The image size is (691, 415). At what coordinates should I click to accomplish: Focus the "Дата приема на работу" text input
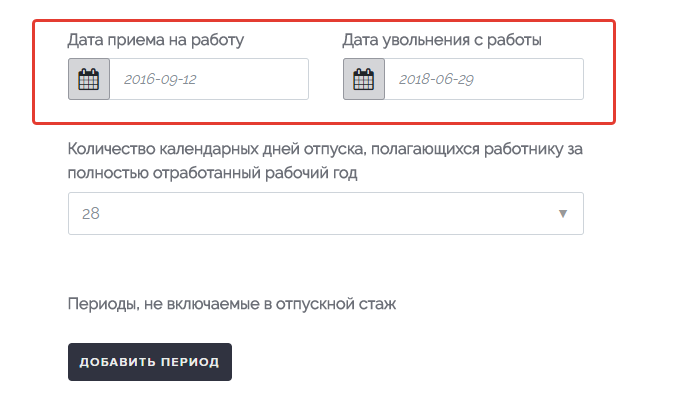(209, 79)
